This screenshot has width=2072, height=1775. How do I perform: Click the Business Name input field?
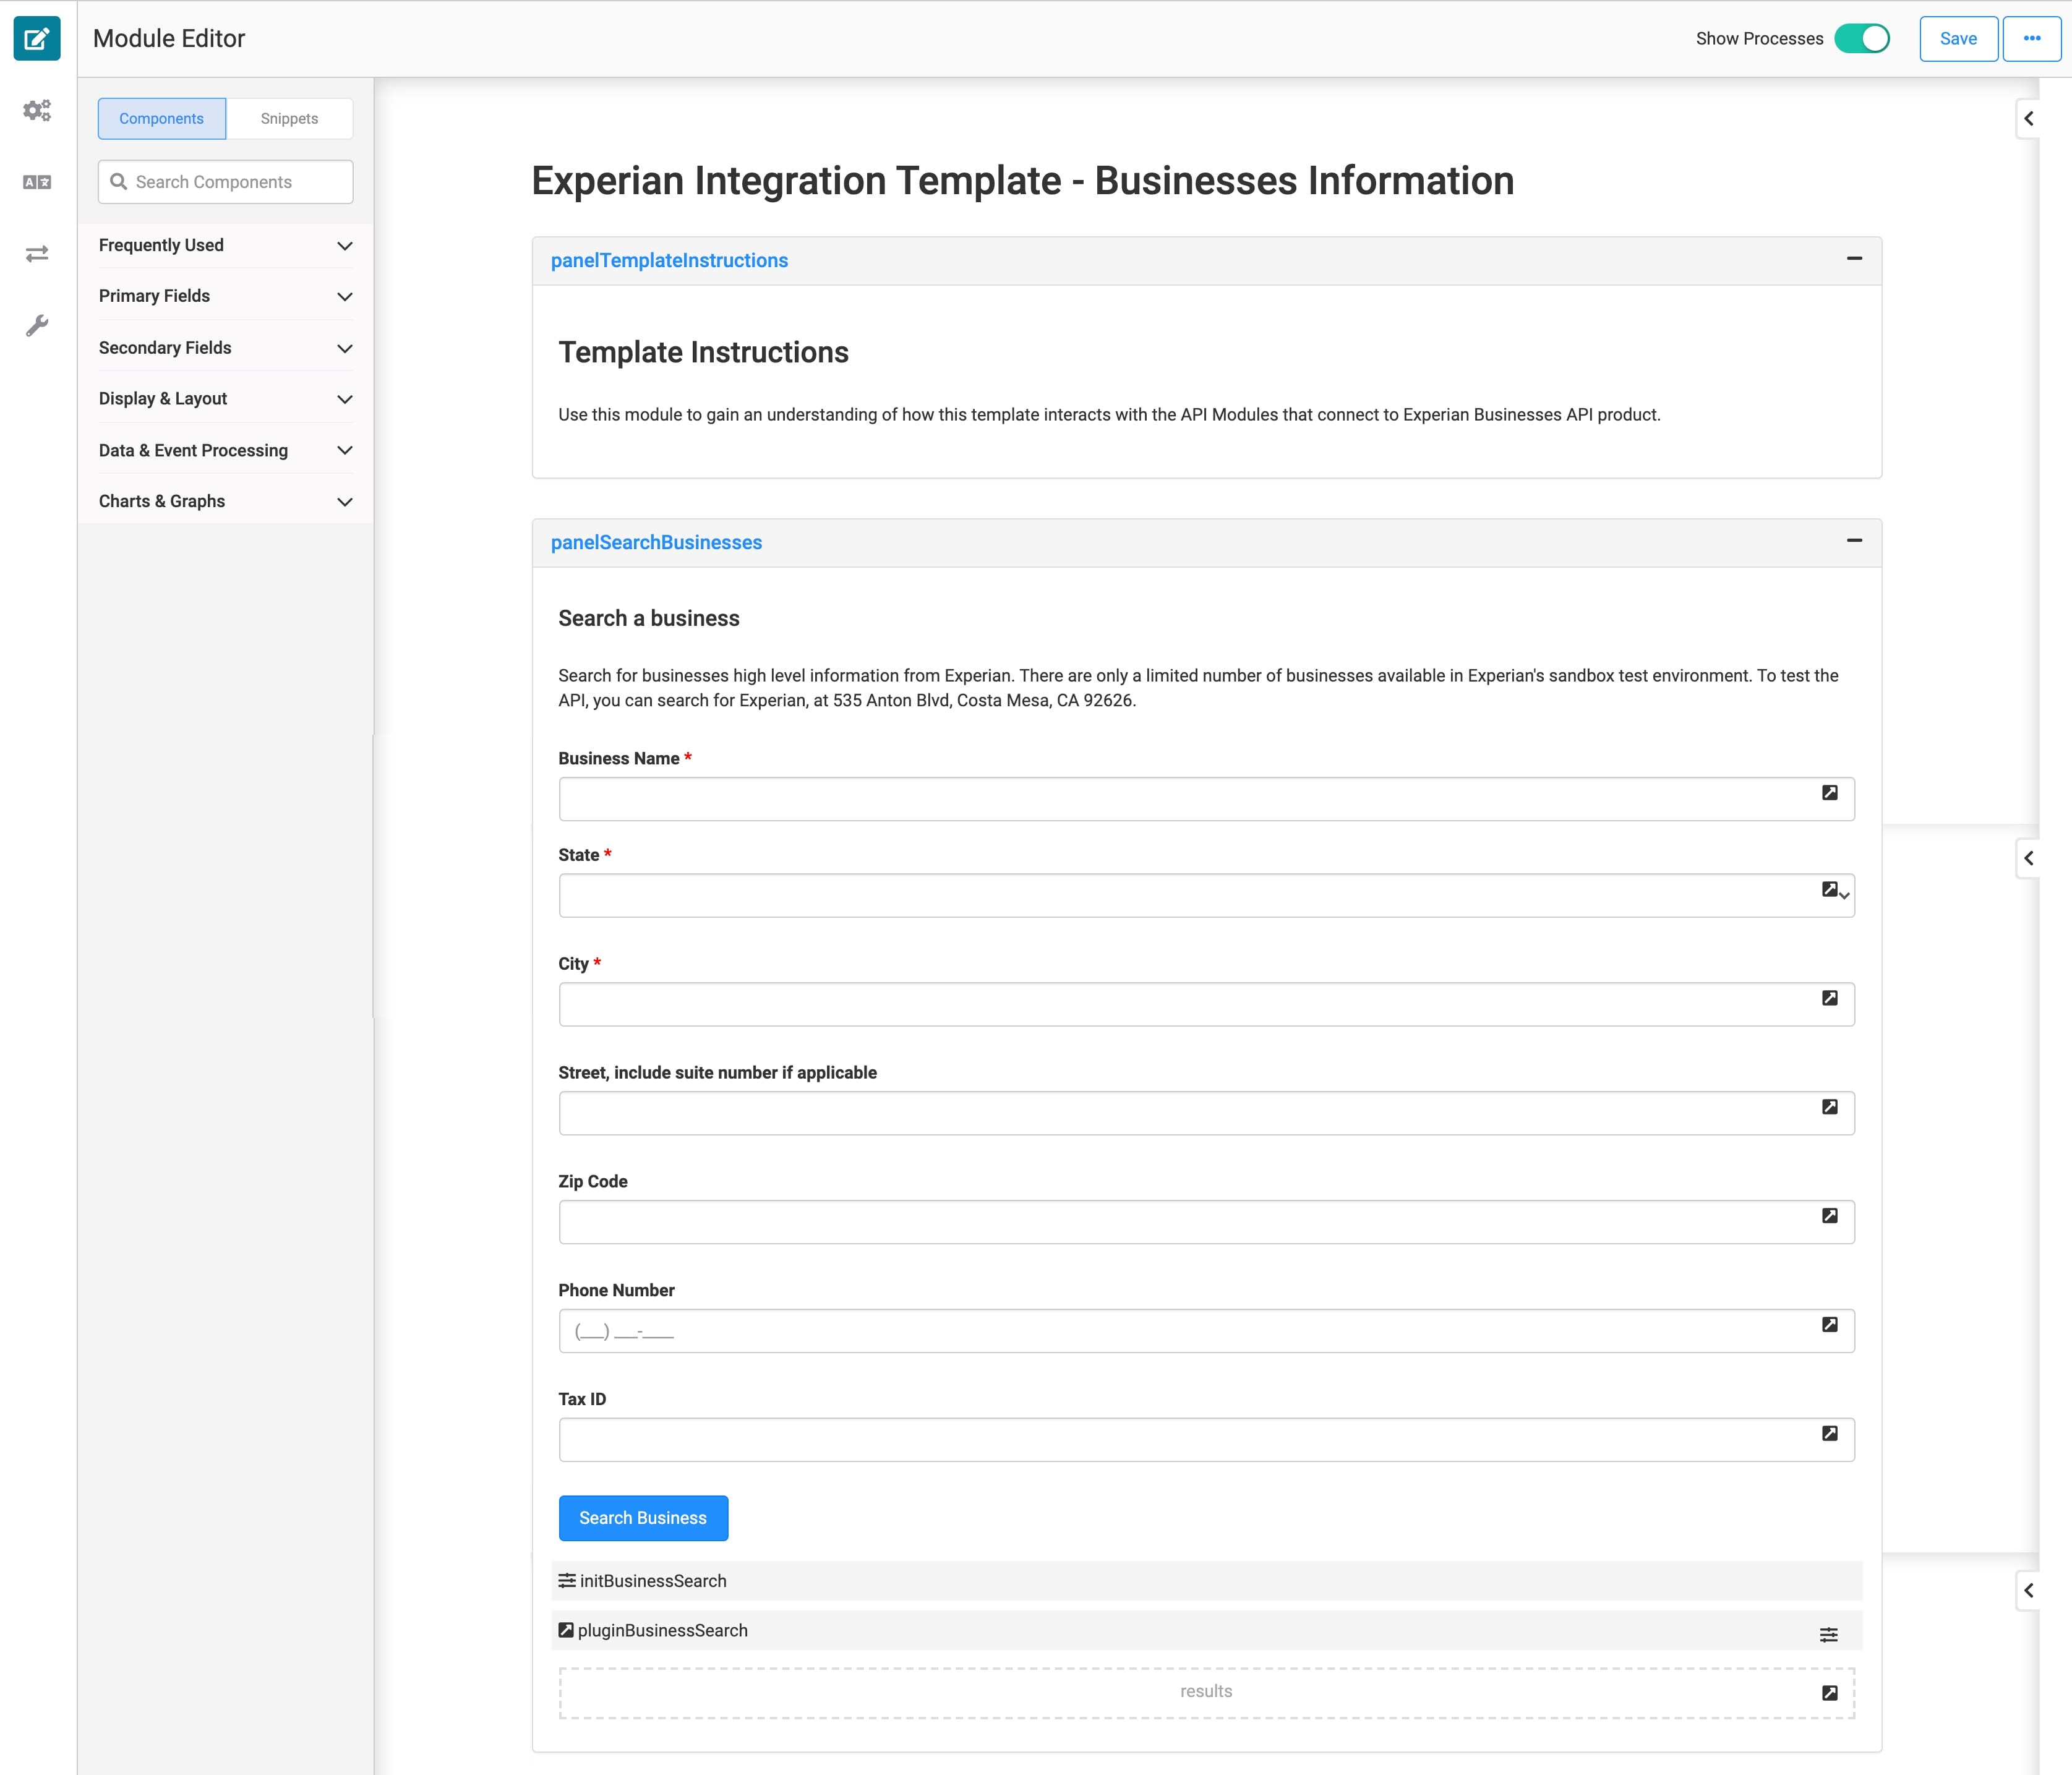pyautogui.click(x=1206, y=799)
